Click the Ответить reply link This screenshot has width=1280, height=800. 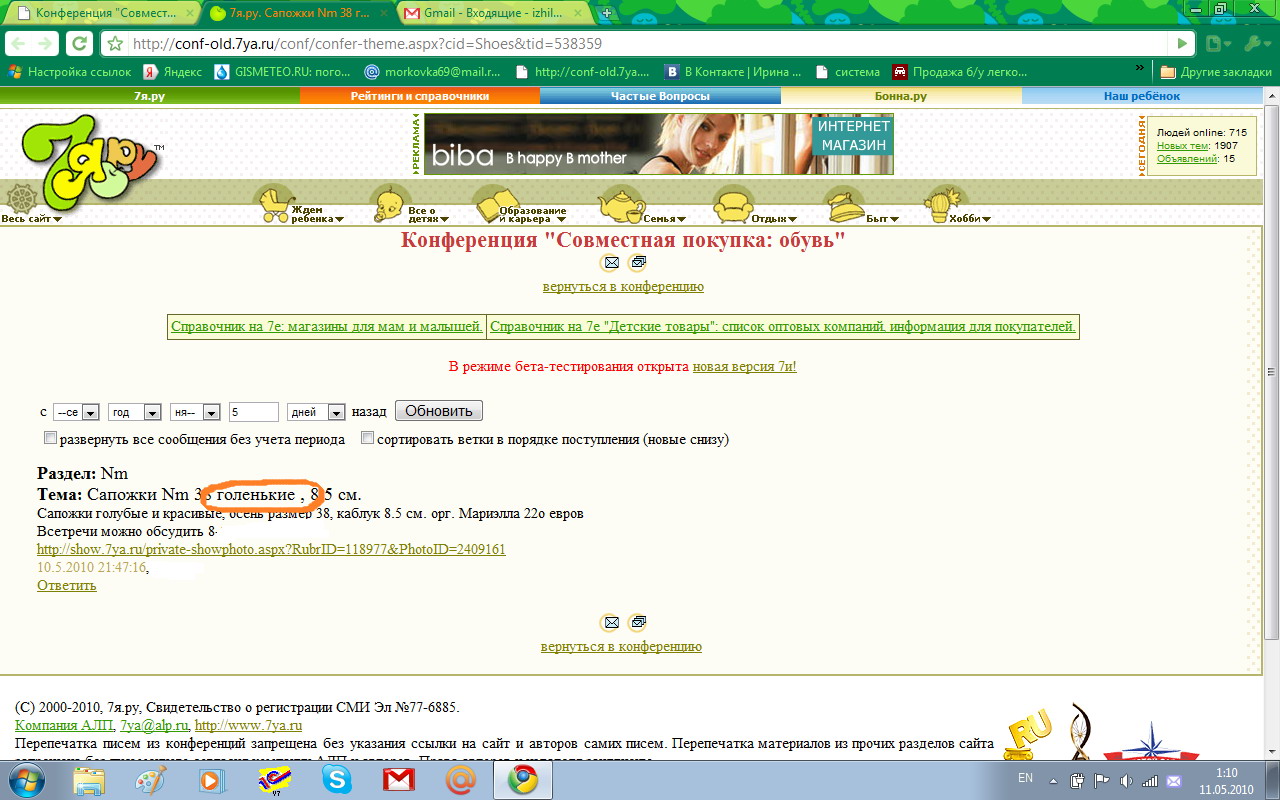(67, 585)
